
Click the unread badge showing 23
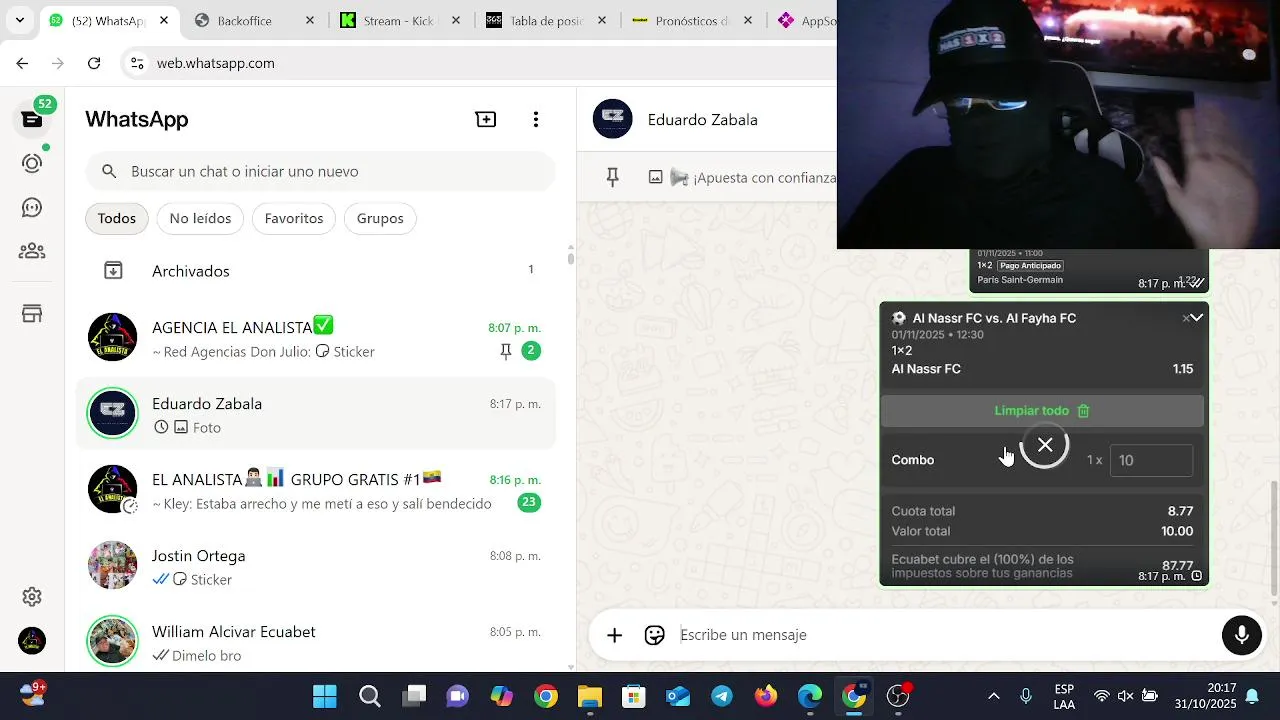point(529,503)
